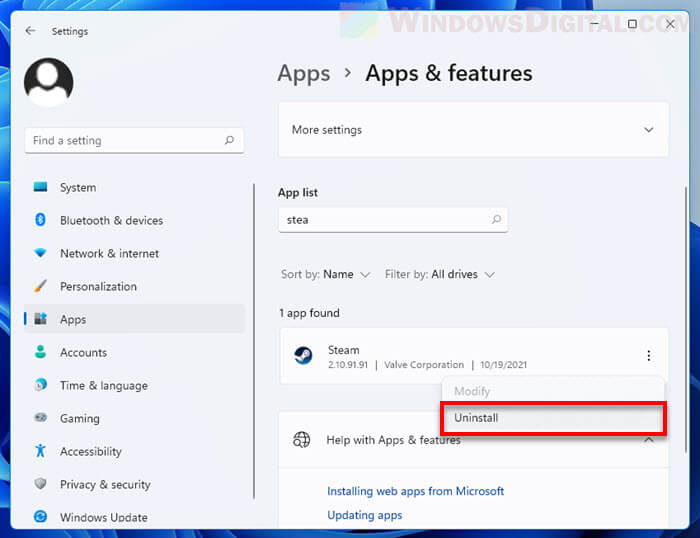Image resolution: width=700 pixels, height=538 pixels.
Task: Go to Gaming settings
Action: click(80, 419)
